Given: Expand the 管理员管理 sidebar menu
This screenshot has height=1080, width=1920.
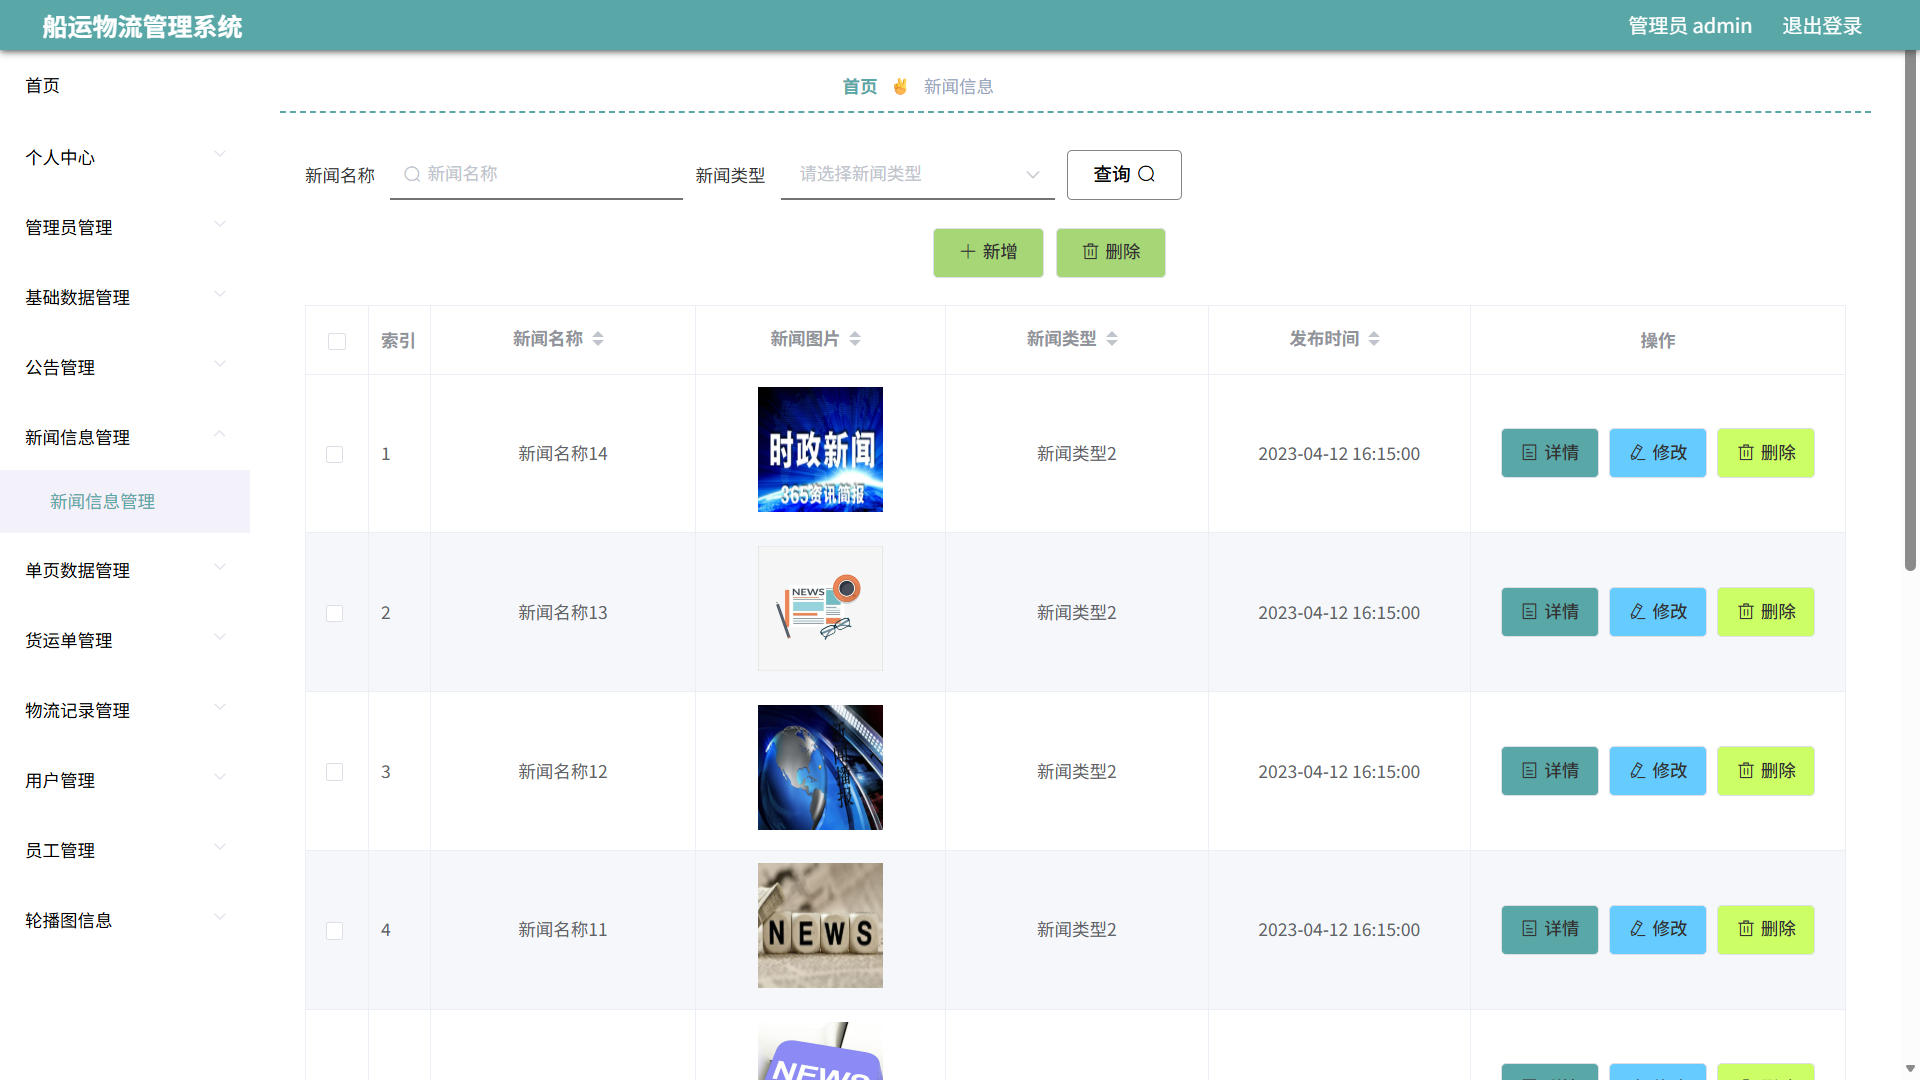Looking at the screenshot, I should [x=125, y=227].
